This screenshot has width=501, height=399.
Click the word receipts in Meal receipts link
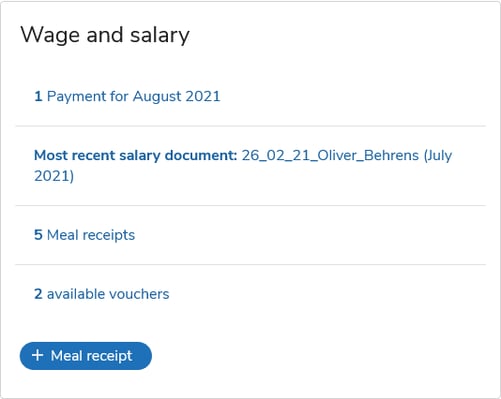tap(109, 235)
